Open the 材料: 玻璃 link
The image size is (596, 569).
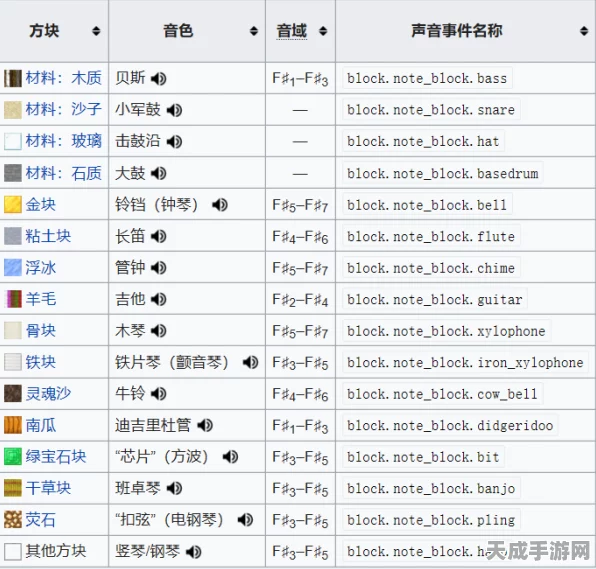(63, 141)
